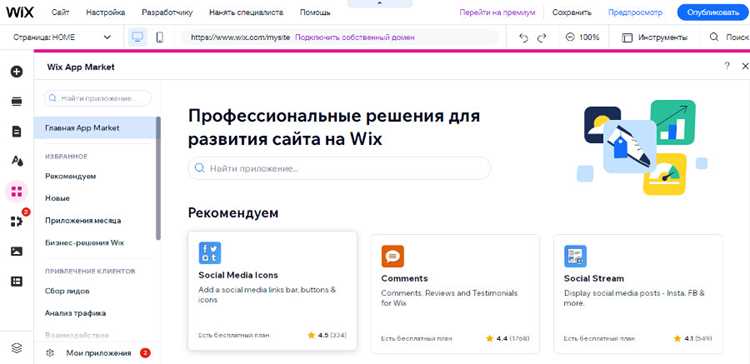Open App Market help question mark

pyautogui.click(x=727, y=66)
